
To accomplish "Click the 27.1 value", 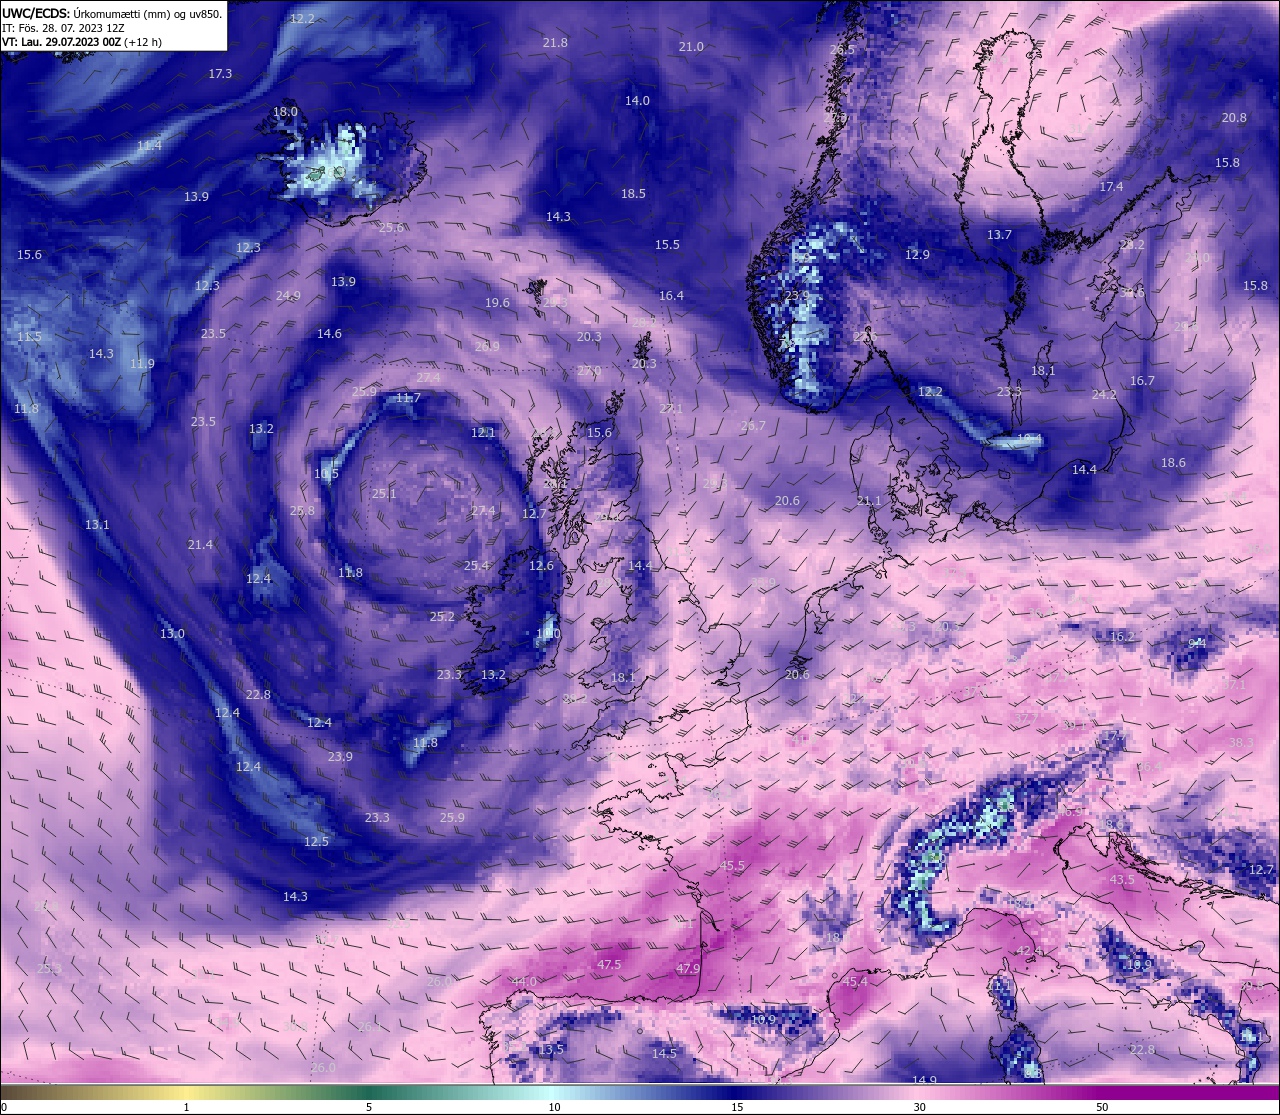I will [x=671, y=409].
